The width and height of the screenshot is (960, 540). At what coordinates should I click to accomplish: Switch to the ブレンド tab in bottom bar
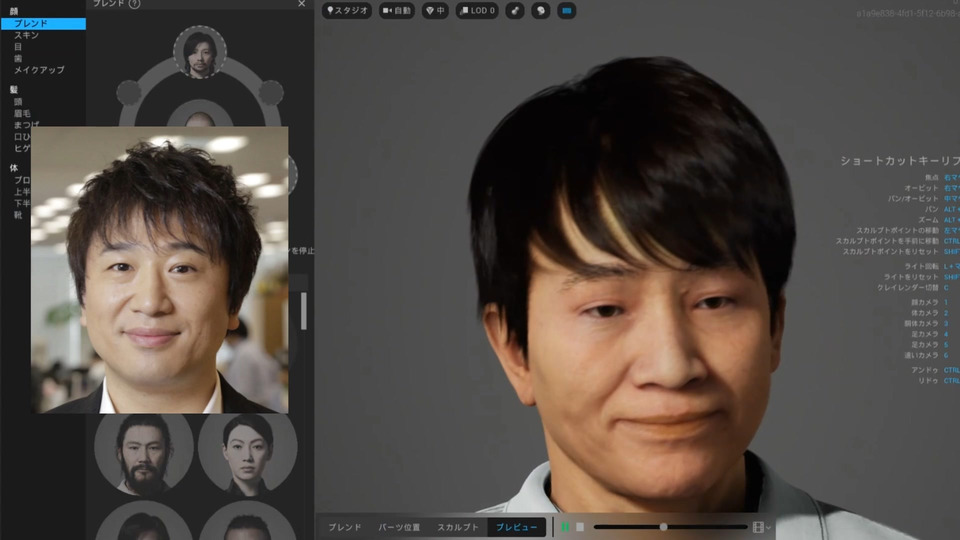345,527
